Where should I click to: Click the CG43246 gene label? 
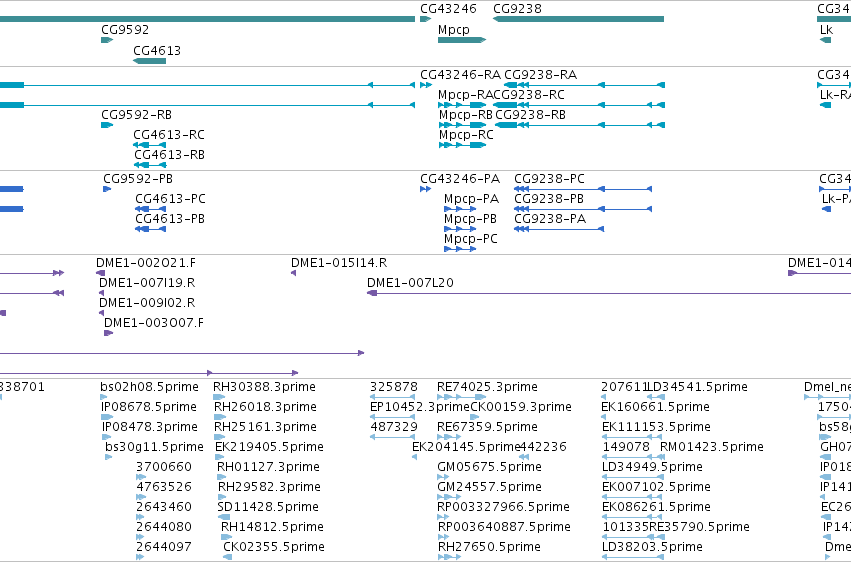(x=448, y=9)
